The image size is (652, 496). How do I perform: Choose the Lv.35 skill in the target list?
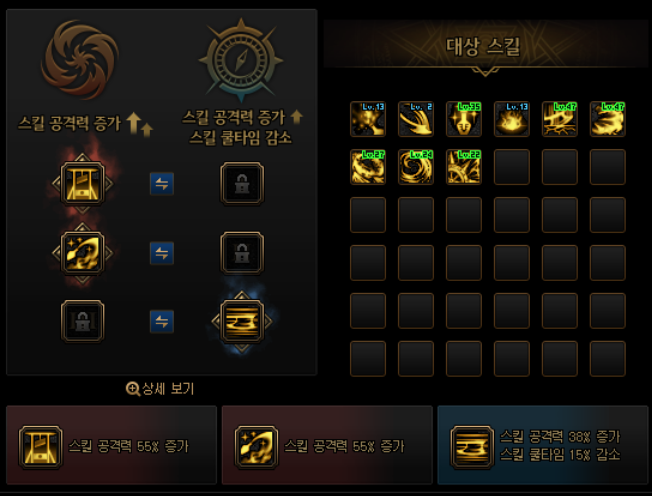(464, 119)
